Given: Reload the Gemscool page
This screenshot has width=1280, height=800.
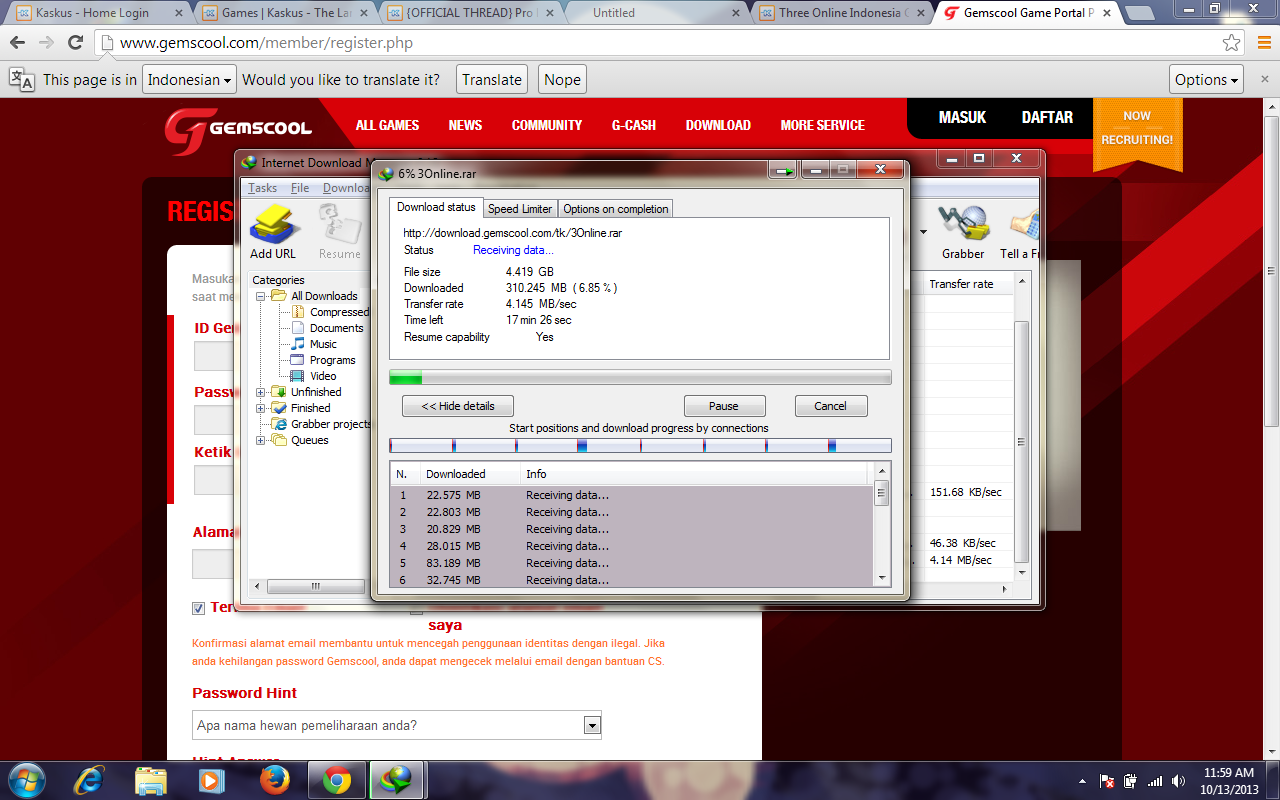Looking at the screenshot, I should pyautogui.click(x=75, y=43).
